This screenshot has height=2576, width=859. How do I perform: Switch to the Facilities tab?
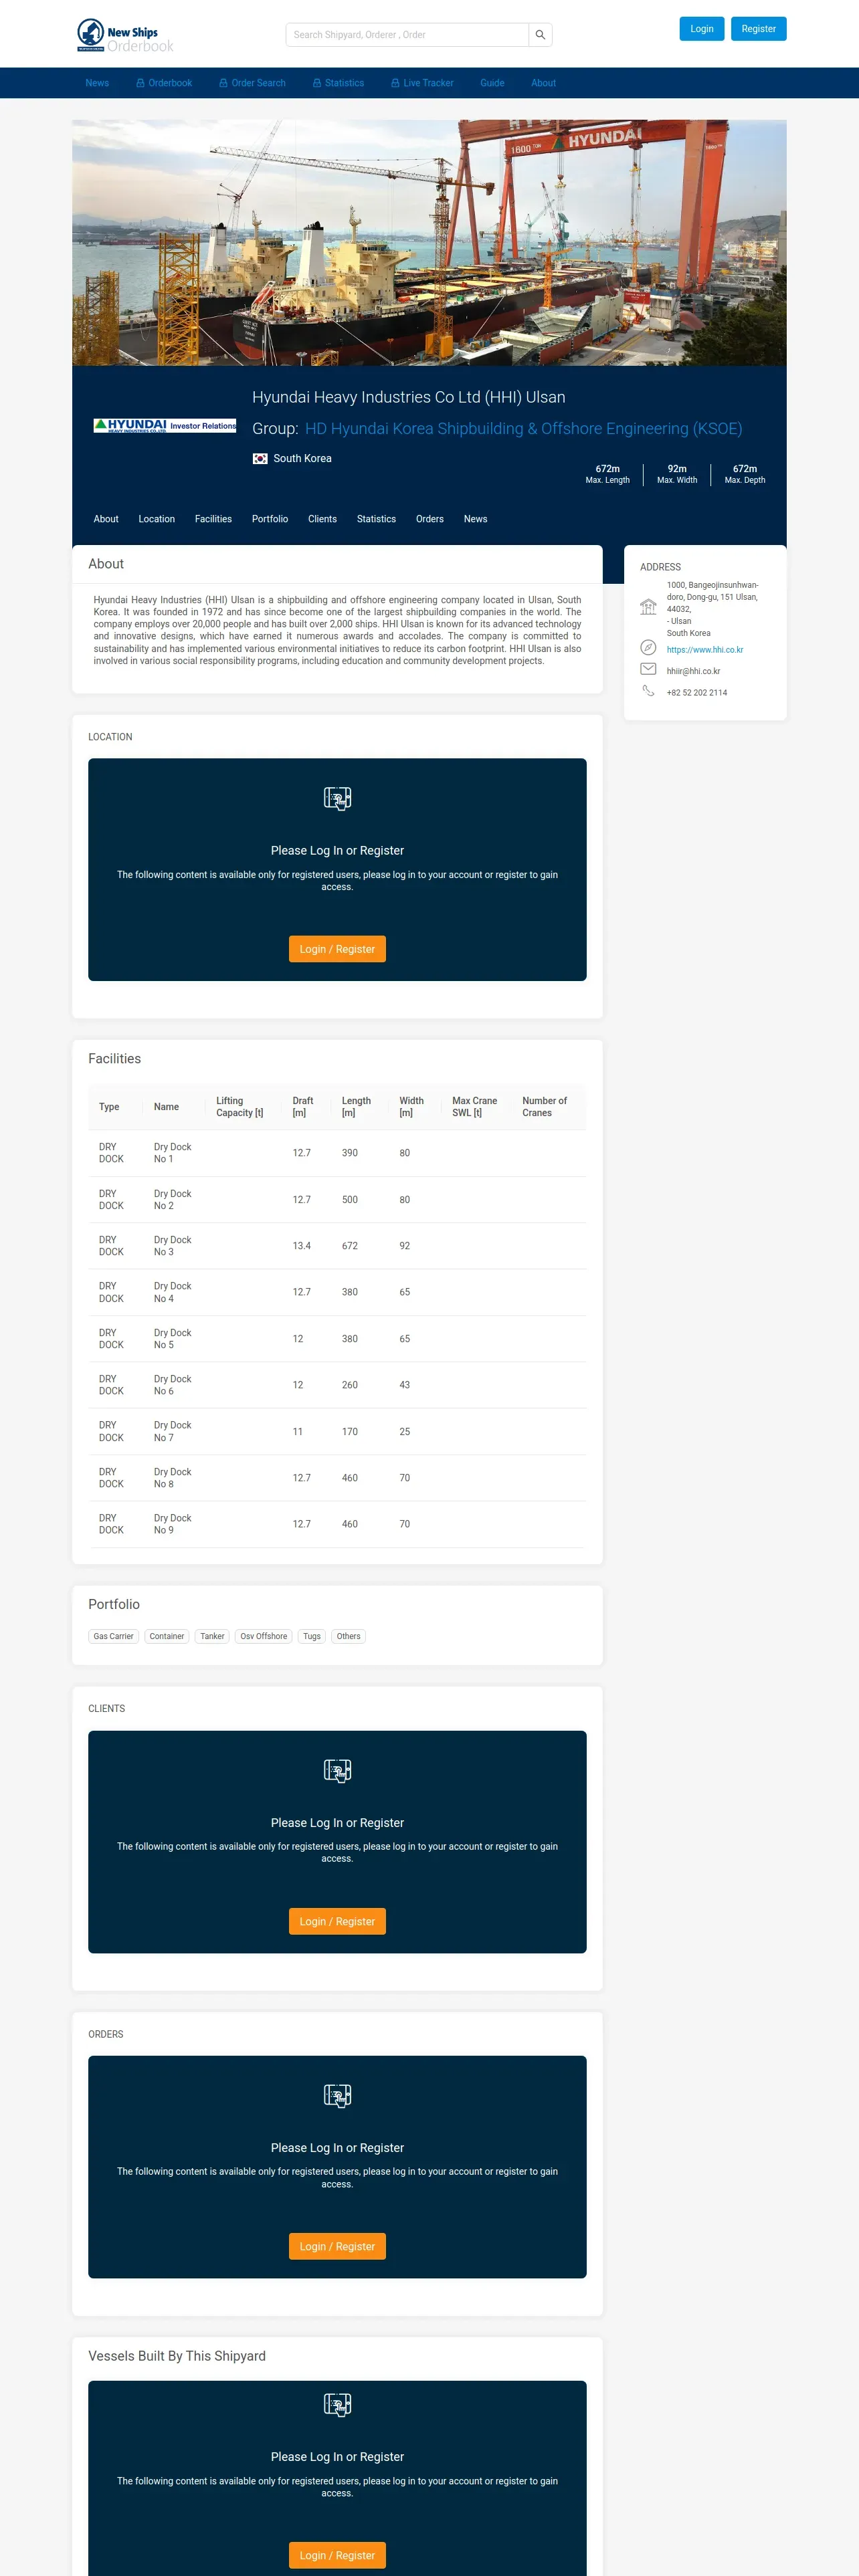pos(213,519)
